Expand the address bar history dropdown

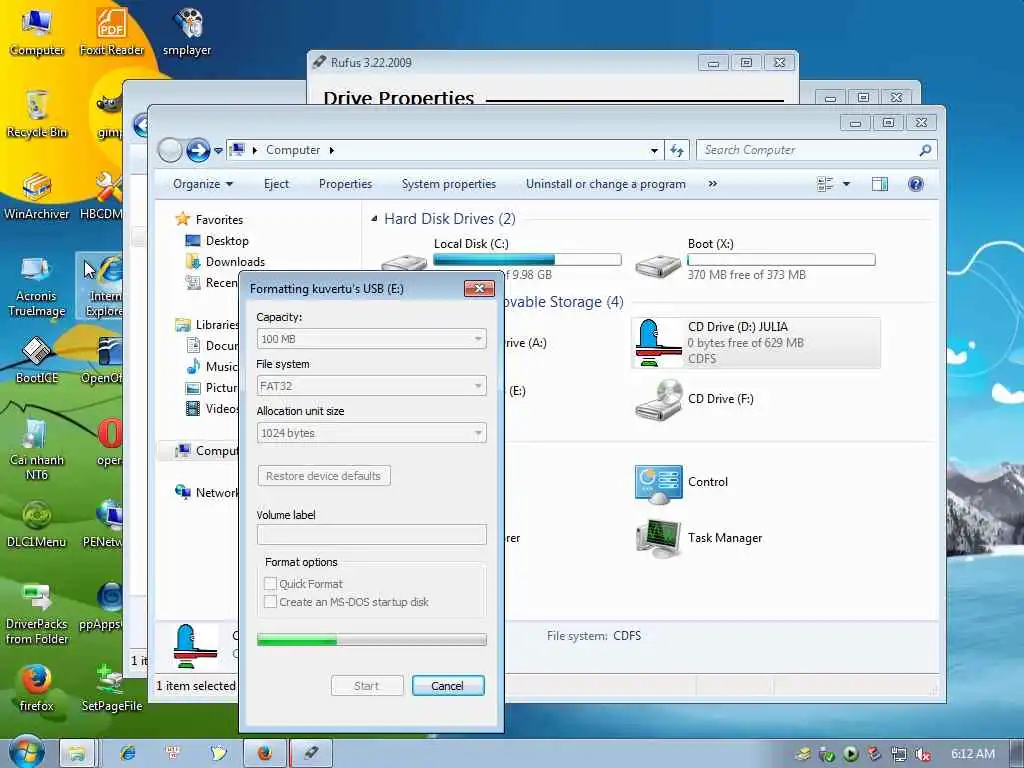(x=654, y=151)
